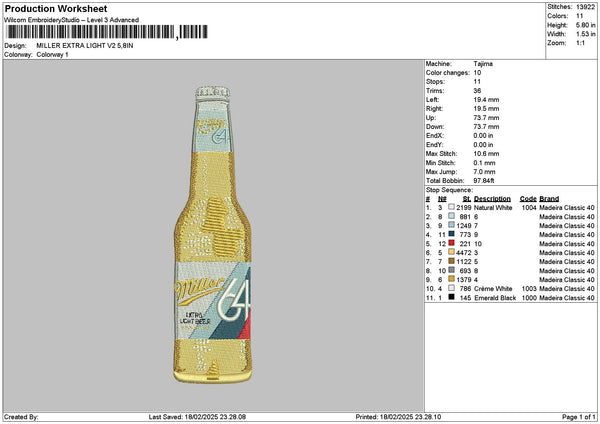This screenshot has width=600, height=424.
Task: Click the Machine value 'Tajima'
Action: pos(483,64)
